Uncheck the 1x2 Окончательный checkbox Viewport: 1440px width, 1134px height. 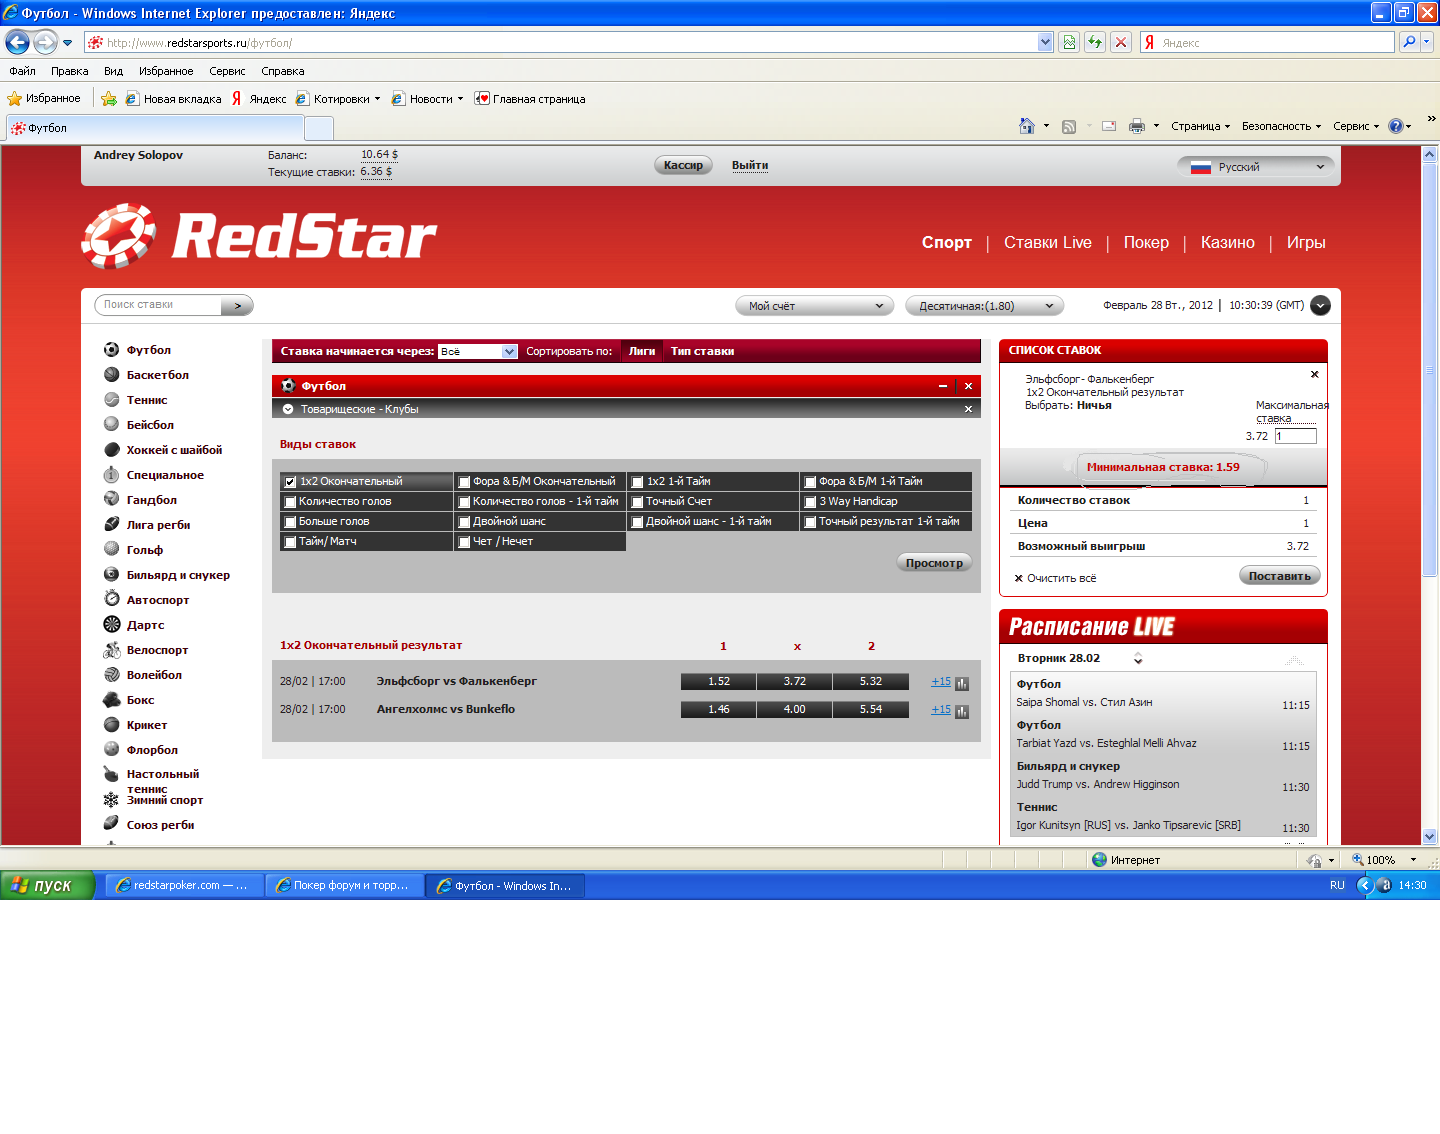click(291, 482)
